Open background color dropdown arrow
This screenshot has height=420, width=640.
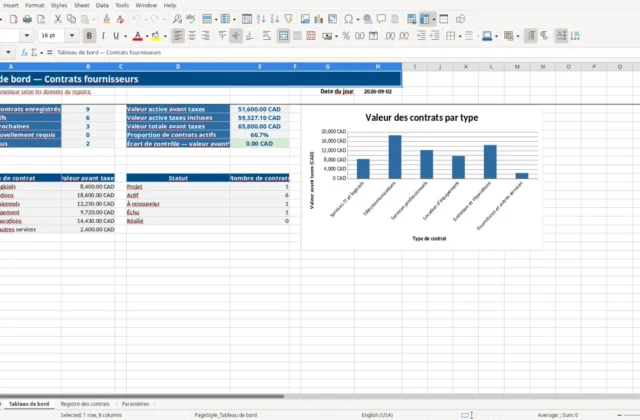tap(165, 36)
